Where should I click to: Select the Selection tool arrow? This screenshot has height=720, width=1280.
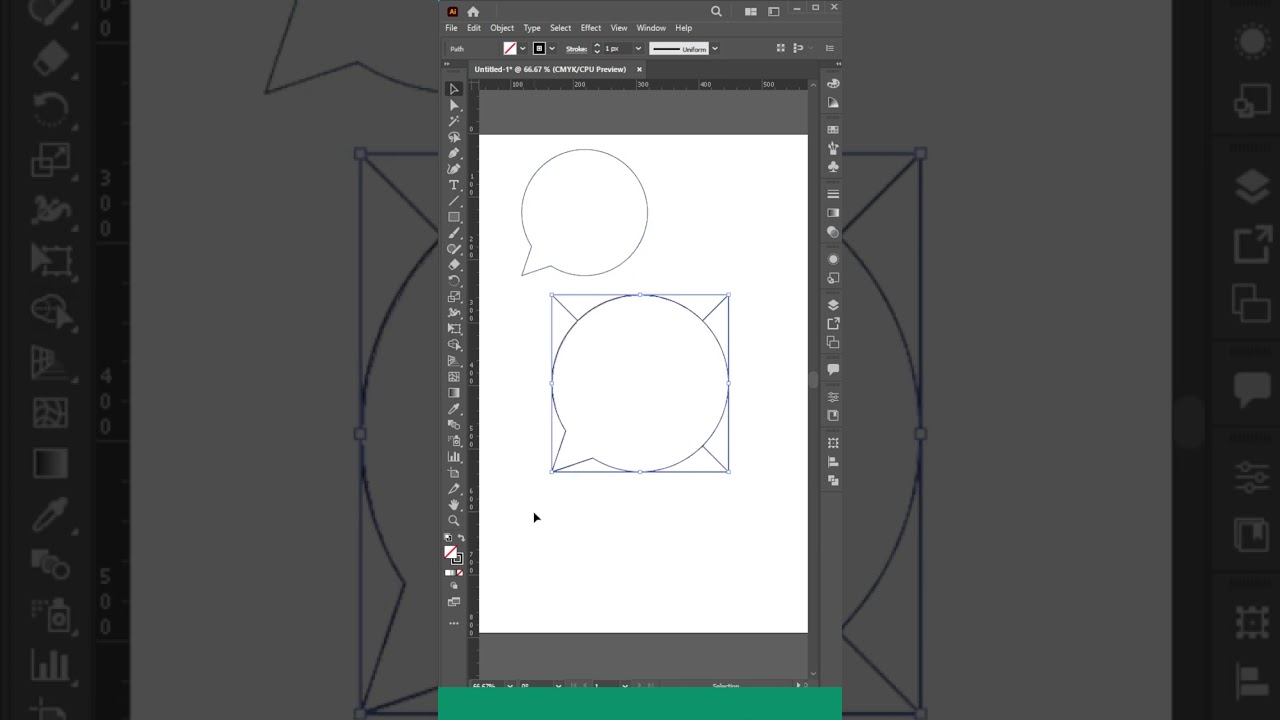pos(454,89)
